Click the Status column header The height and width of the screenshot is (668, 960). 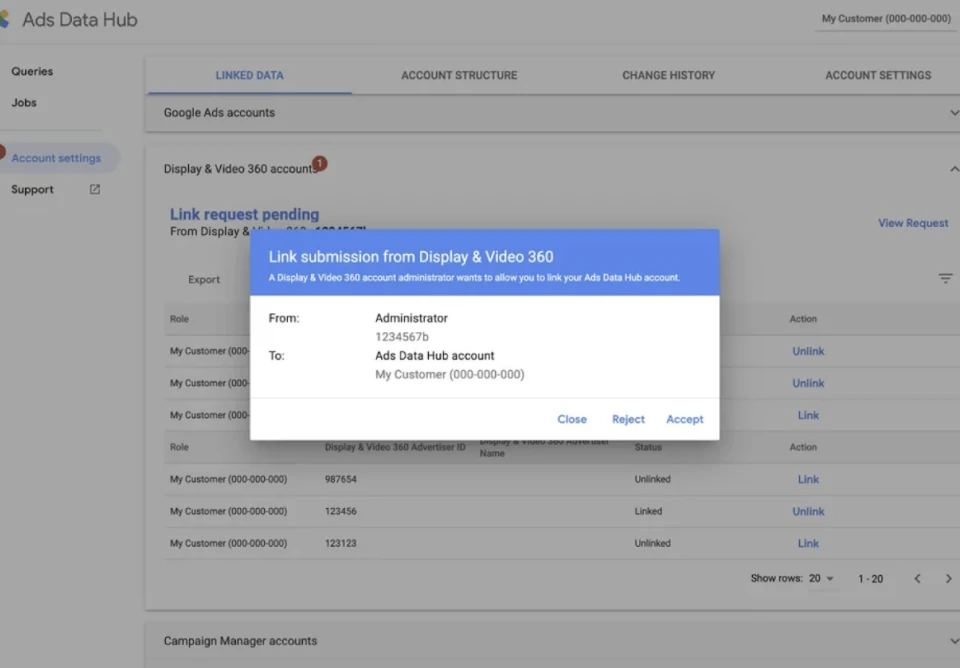pos(648,447)
